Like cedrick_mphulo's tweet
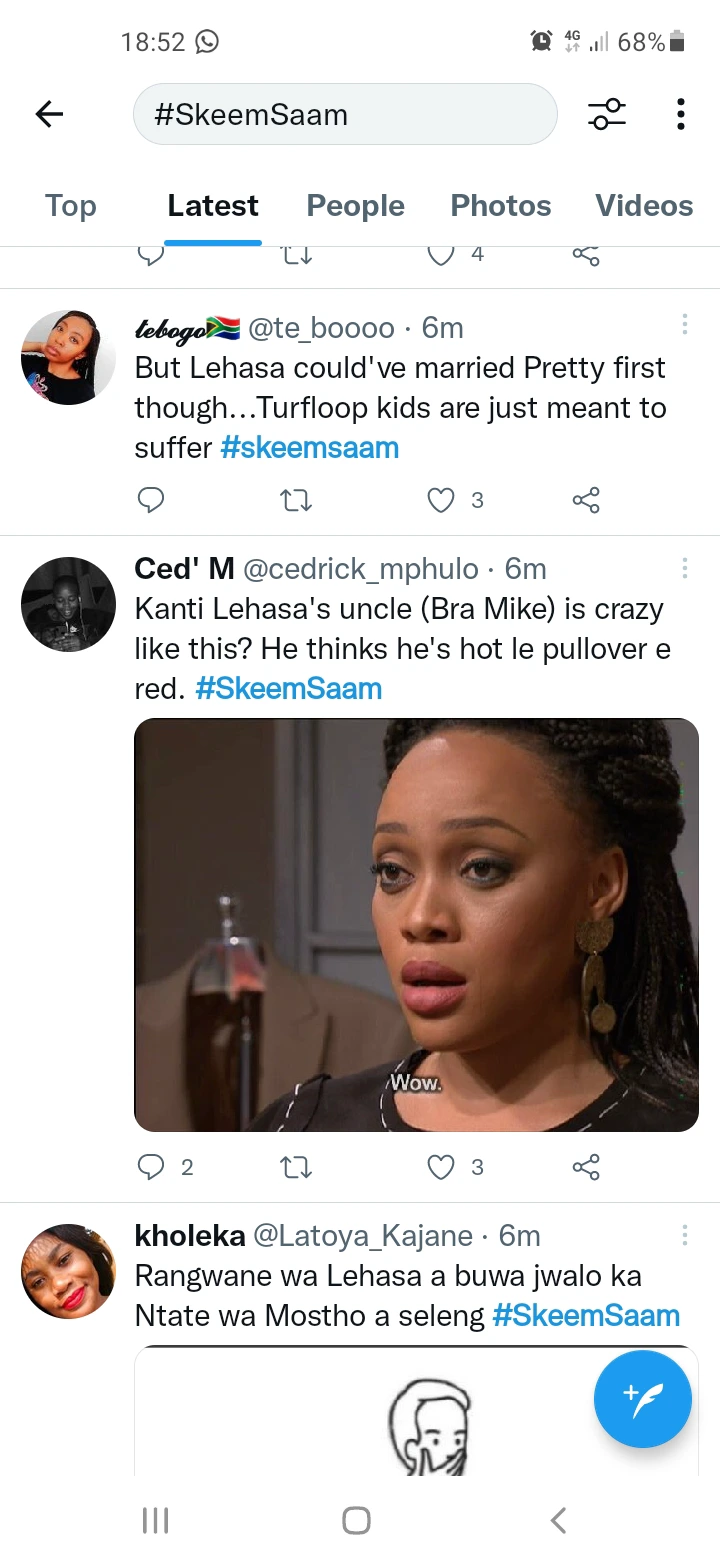 [x=441, y=1166]
